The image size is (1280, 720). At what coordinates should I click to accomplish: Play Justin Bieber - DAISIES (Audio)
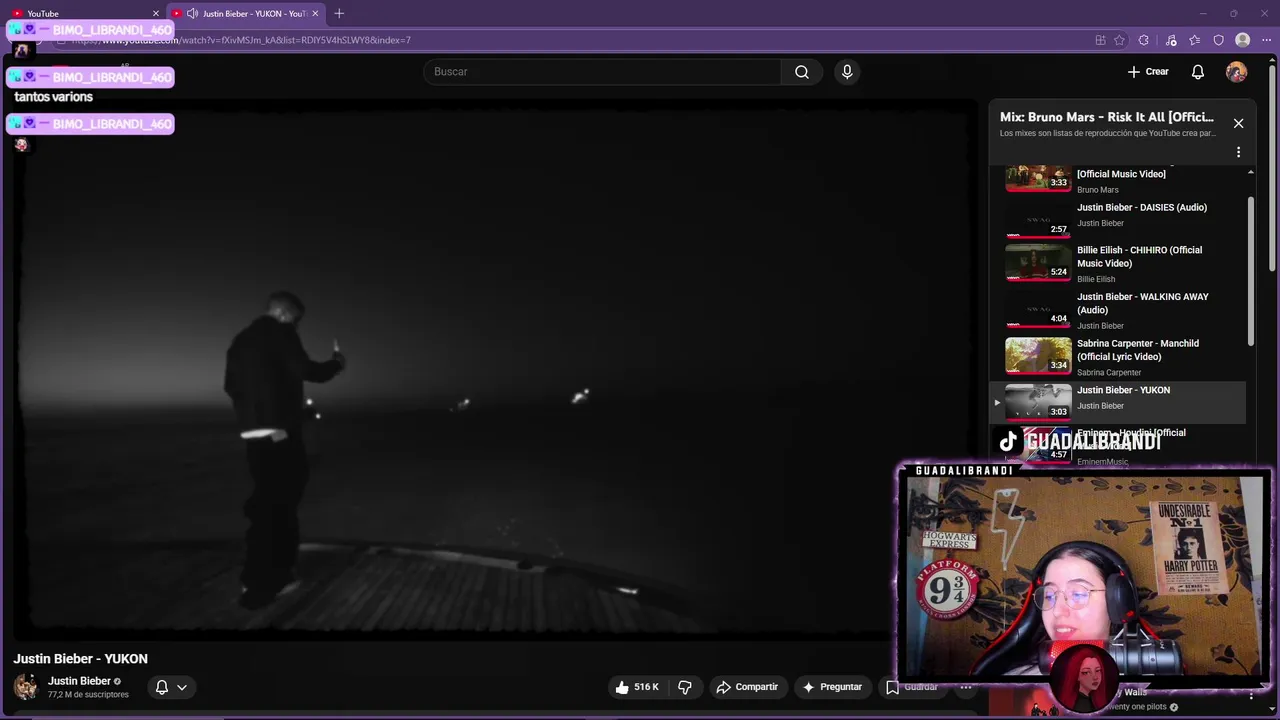[1142, 208]
